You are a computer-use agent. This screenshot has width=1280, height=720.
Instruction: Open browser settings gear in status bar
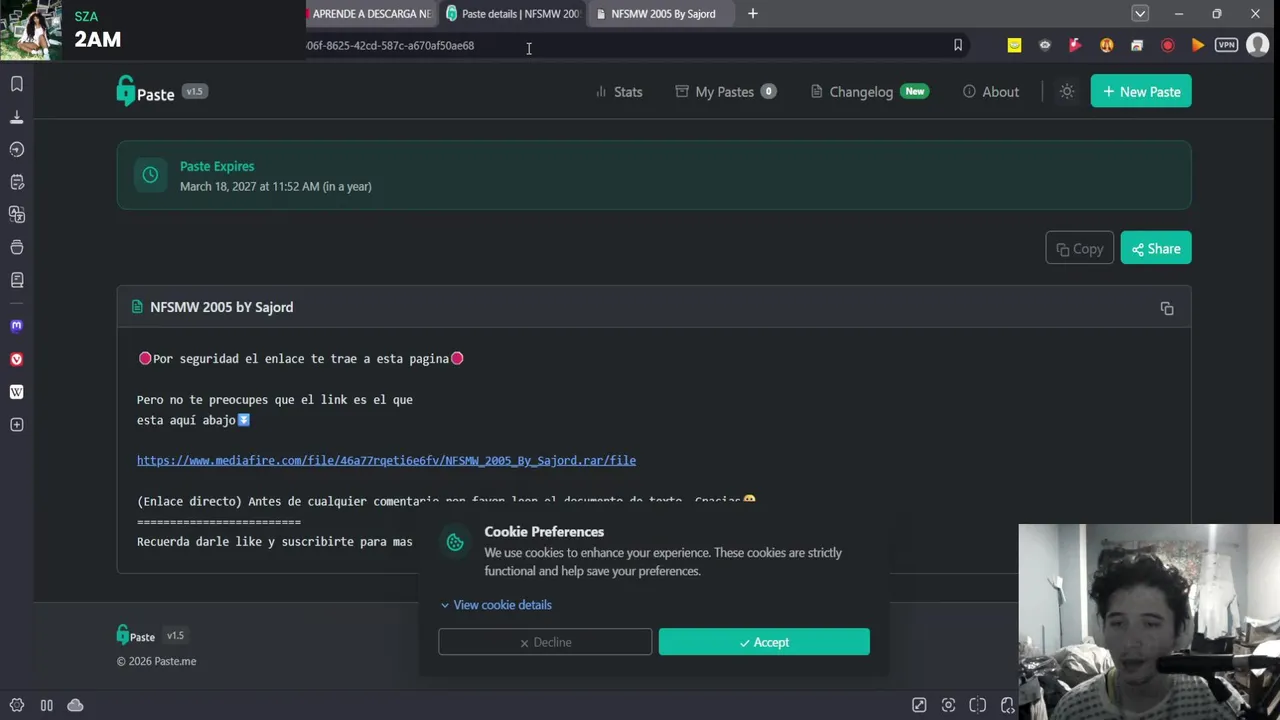(x=16, y=705)
